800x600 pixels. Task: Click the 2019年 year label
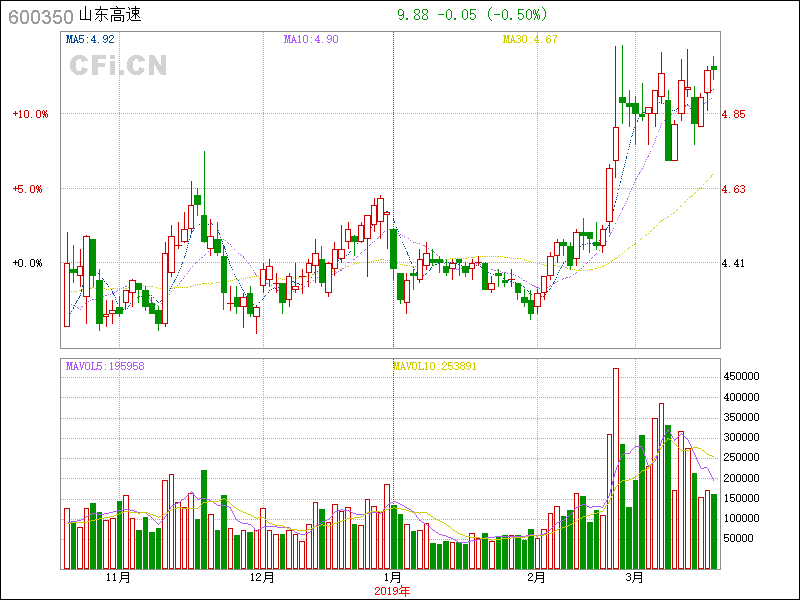point(393,591)
